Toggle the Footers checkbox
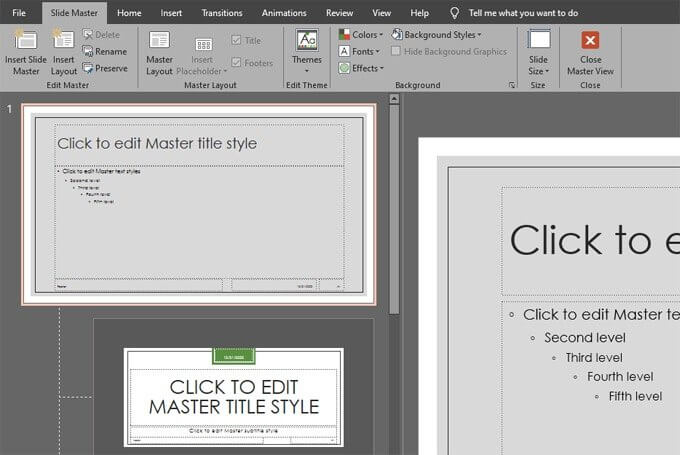The width and height of the screenshot is (680, 455). [x=236, y=63]
